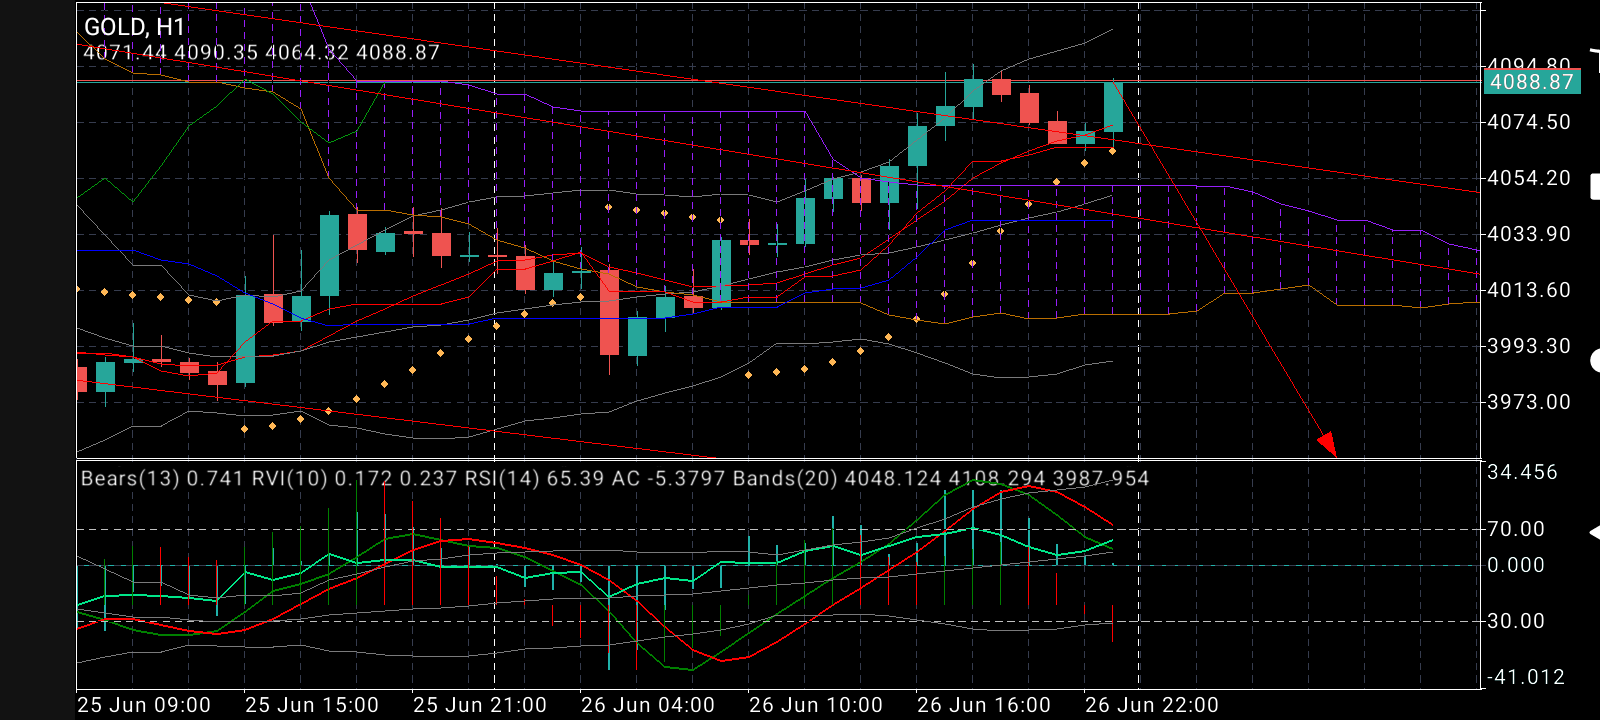The width and height of the screenshot is (1600, 720).
Task: Select the 34.456 indicator scale value
Action: [x=1522, y=472]
